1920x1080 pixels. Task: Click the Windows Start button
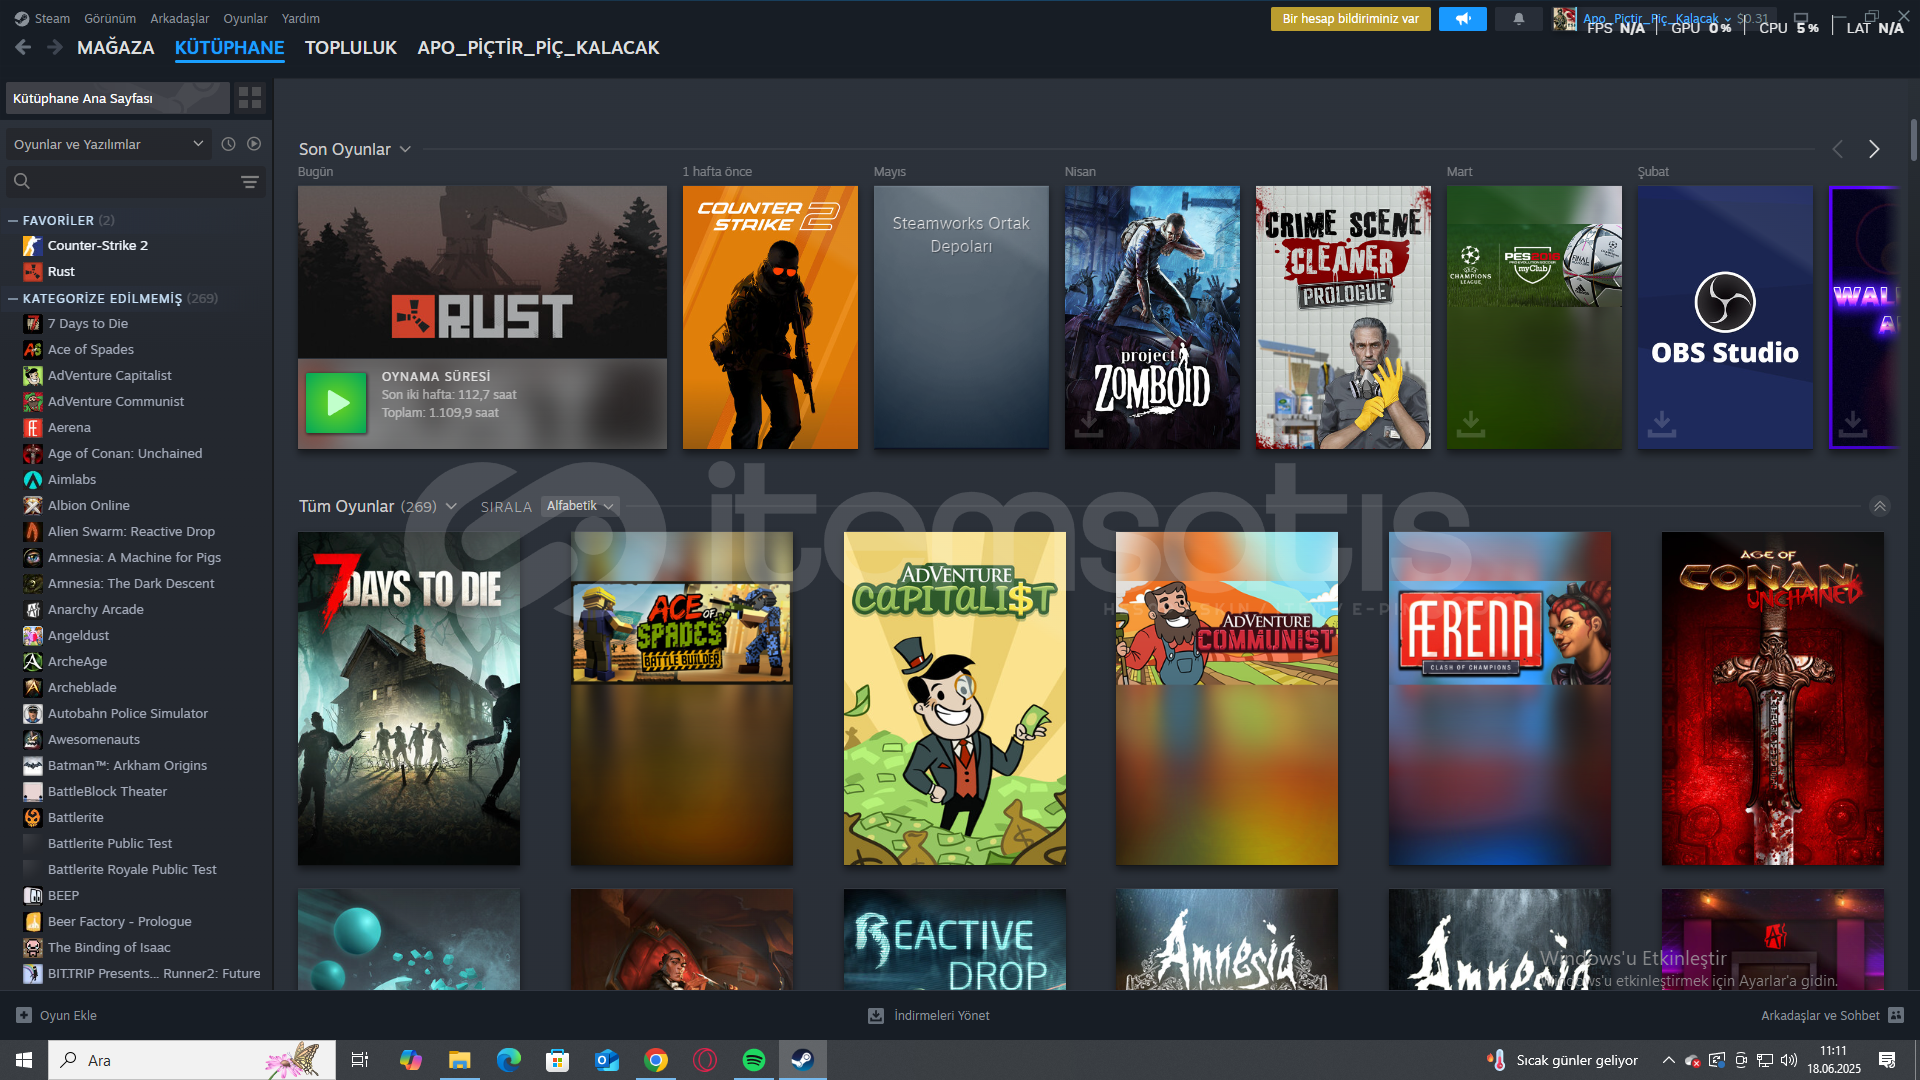(x=24, y=1060)
